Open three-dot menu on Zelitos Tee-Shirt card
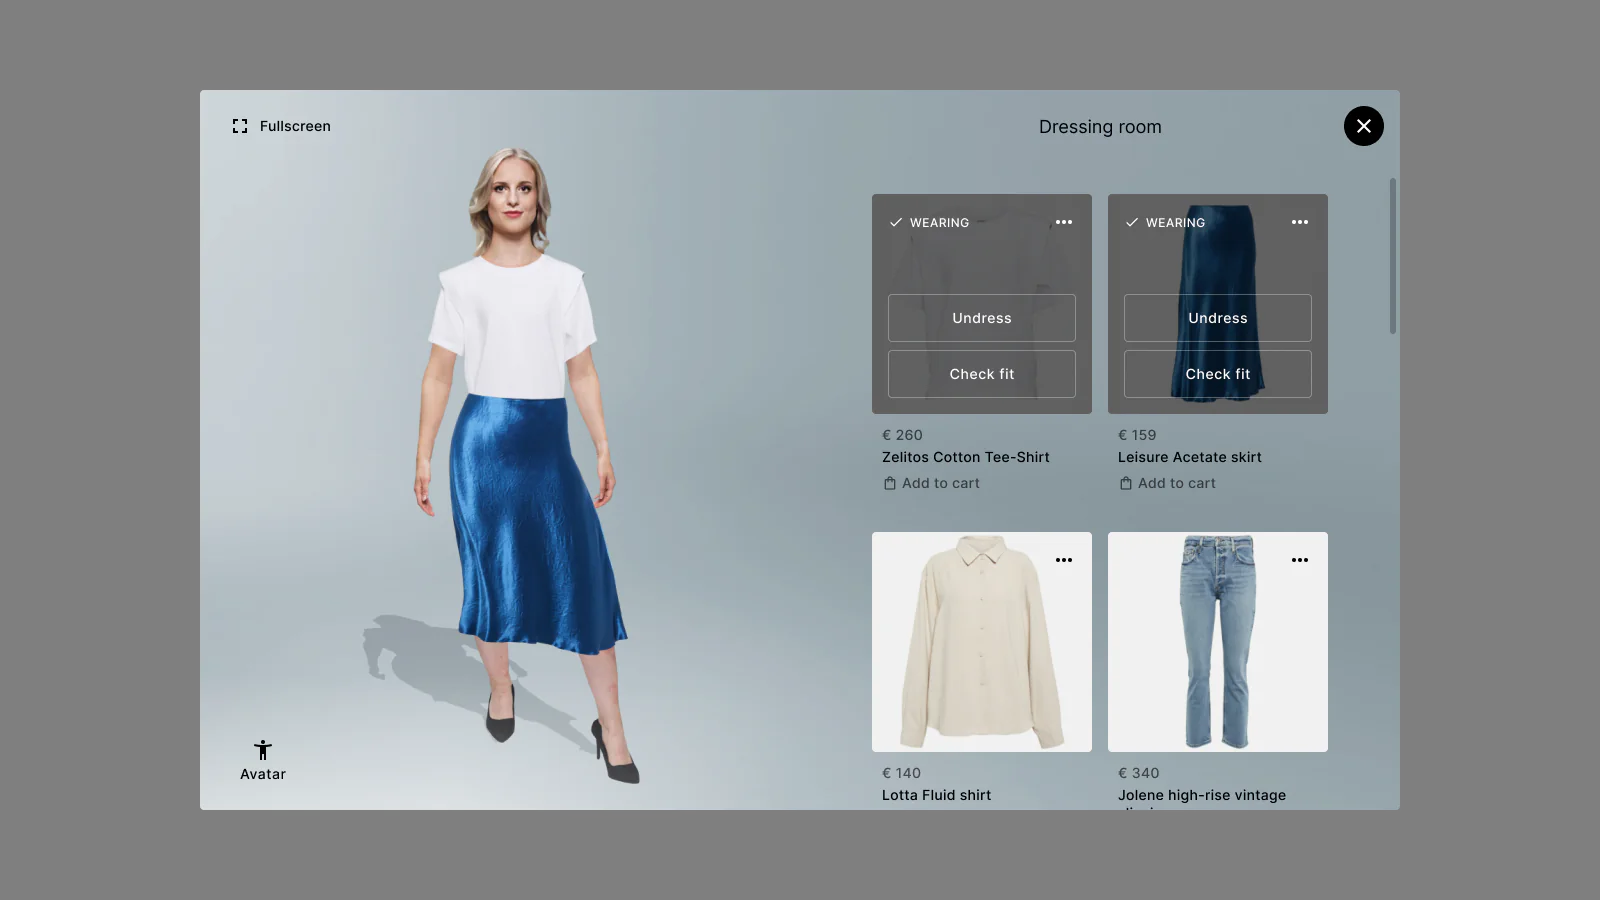1600x900 pixels. pos(1063,222)
